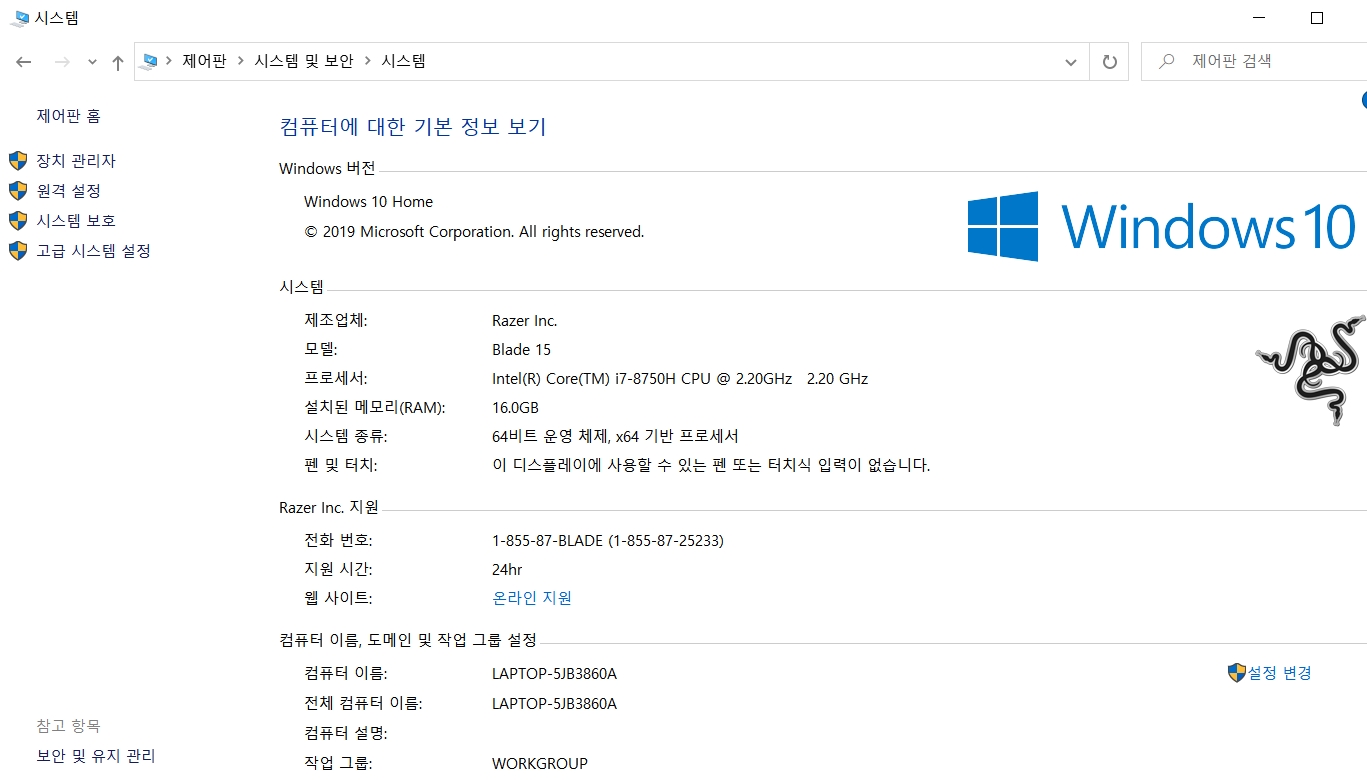This screenshot has height=780, width=1367.
Task: Click the 2019 Microsoft Corporation copyright text
Action: (x=474, y=232)
